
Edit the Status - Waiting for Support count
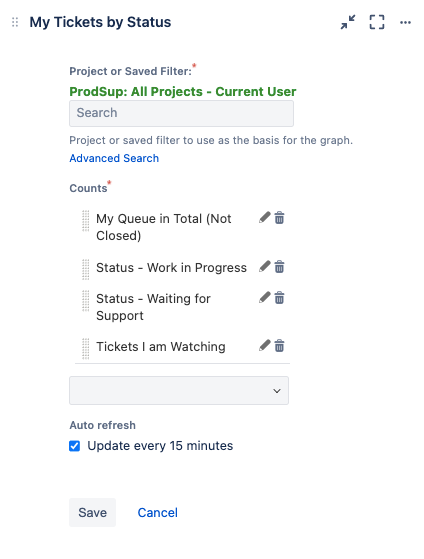265,297
